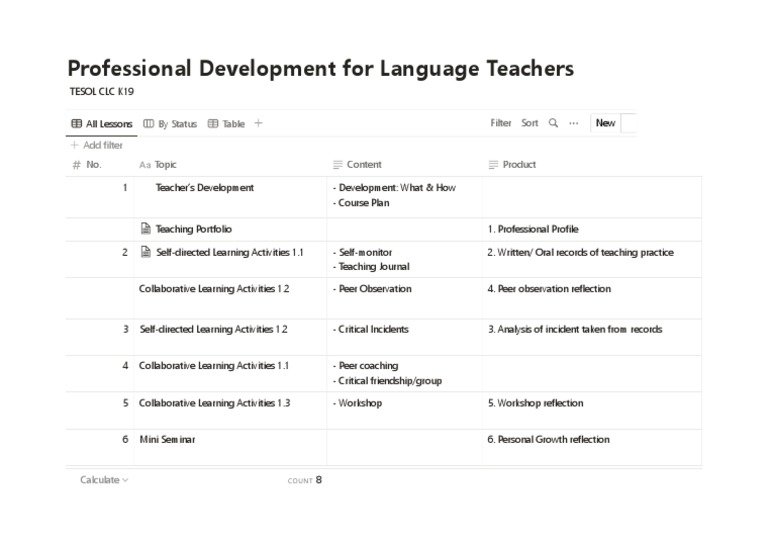Image resolution: width=768 pixels, height=544 pixels.
Task: Open the three-dots more options menu
Action: point(574,123)
